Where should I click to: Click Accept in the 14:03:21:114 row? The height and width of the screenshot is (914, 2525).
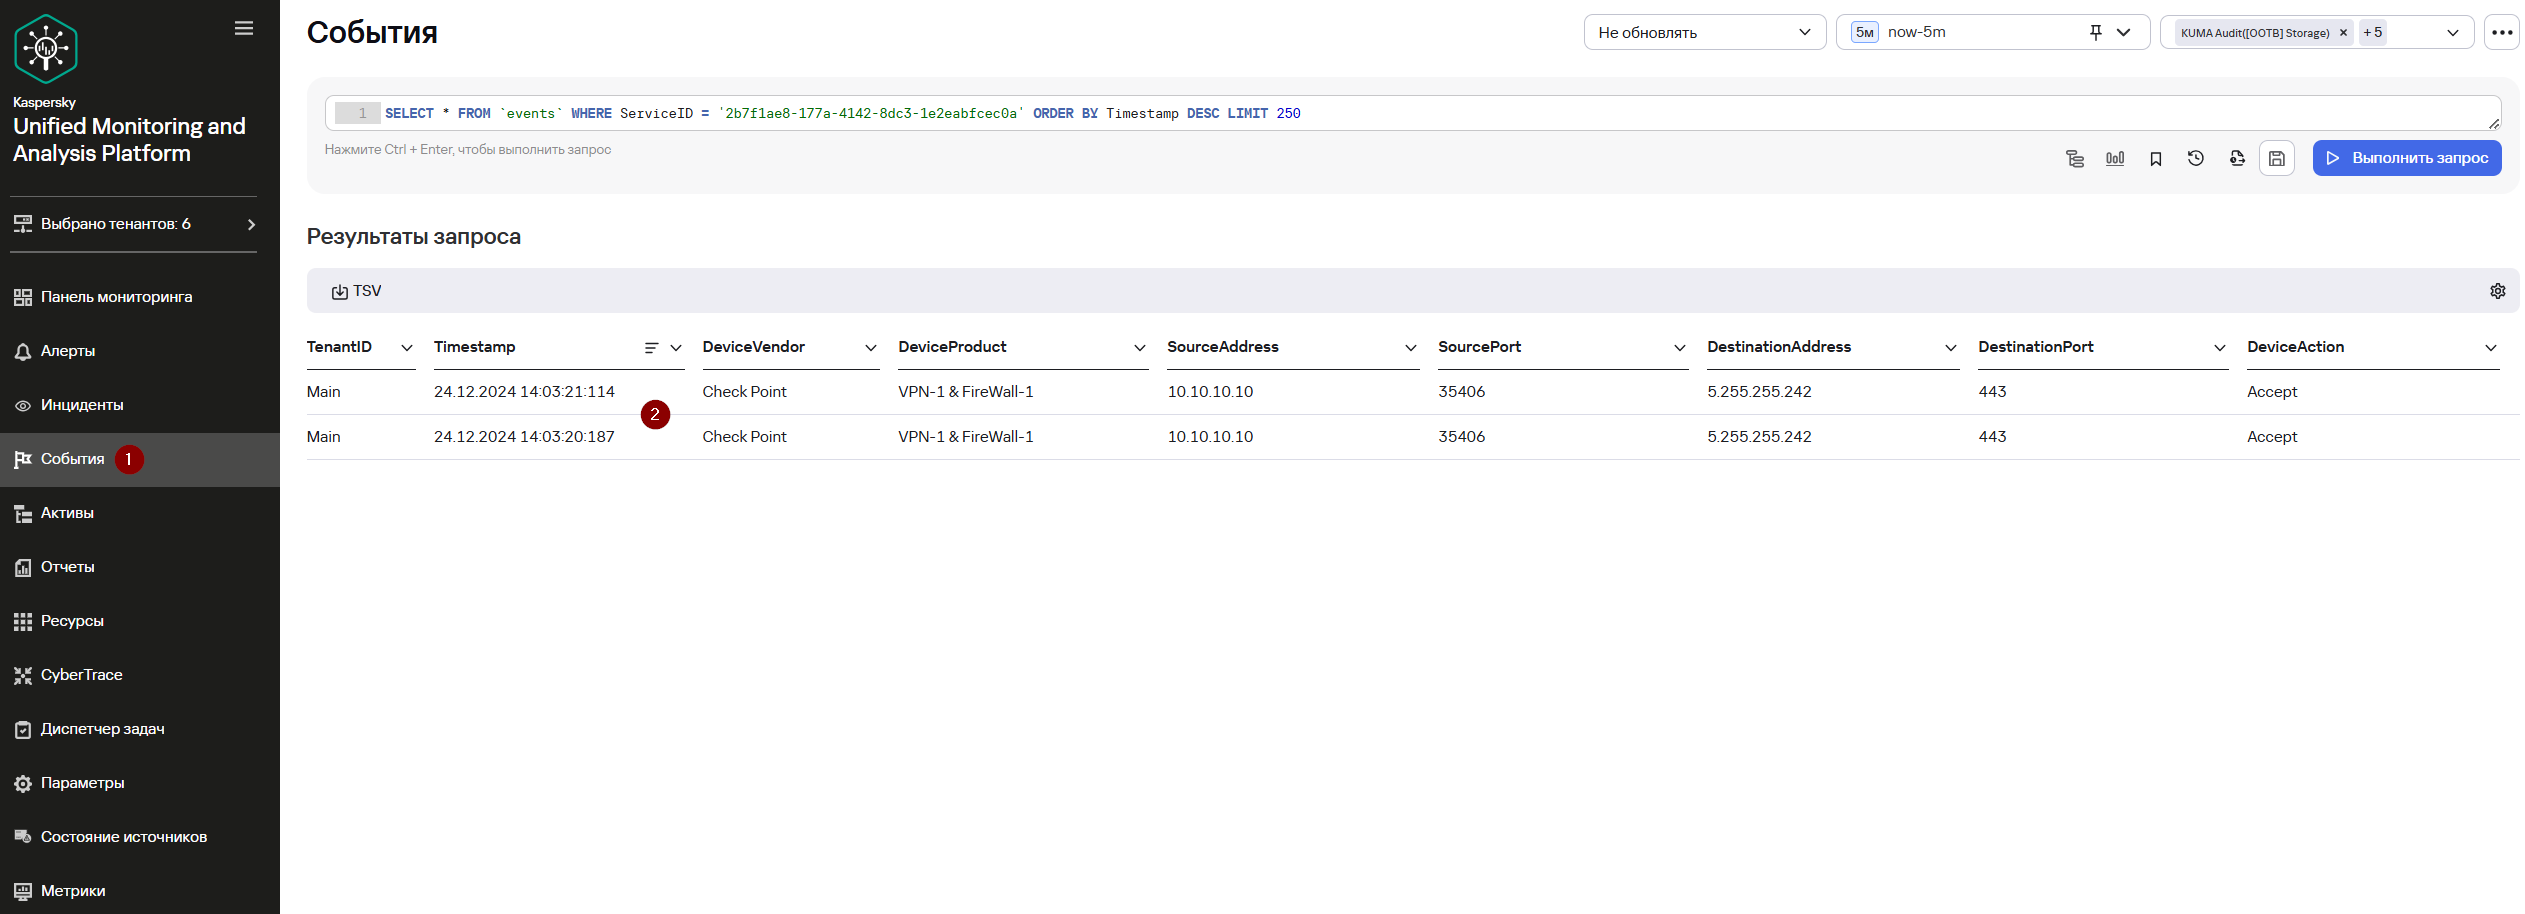tap(2272, 392)
